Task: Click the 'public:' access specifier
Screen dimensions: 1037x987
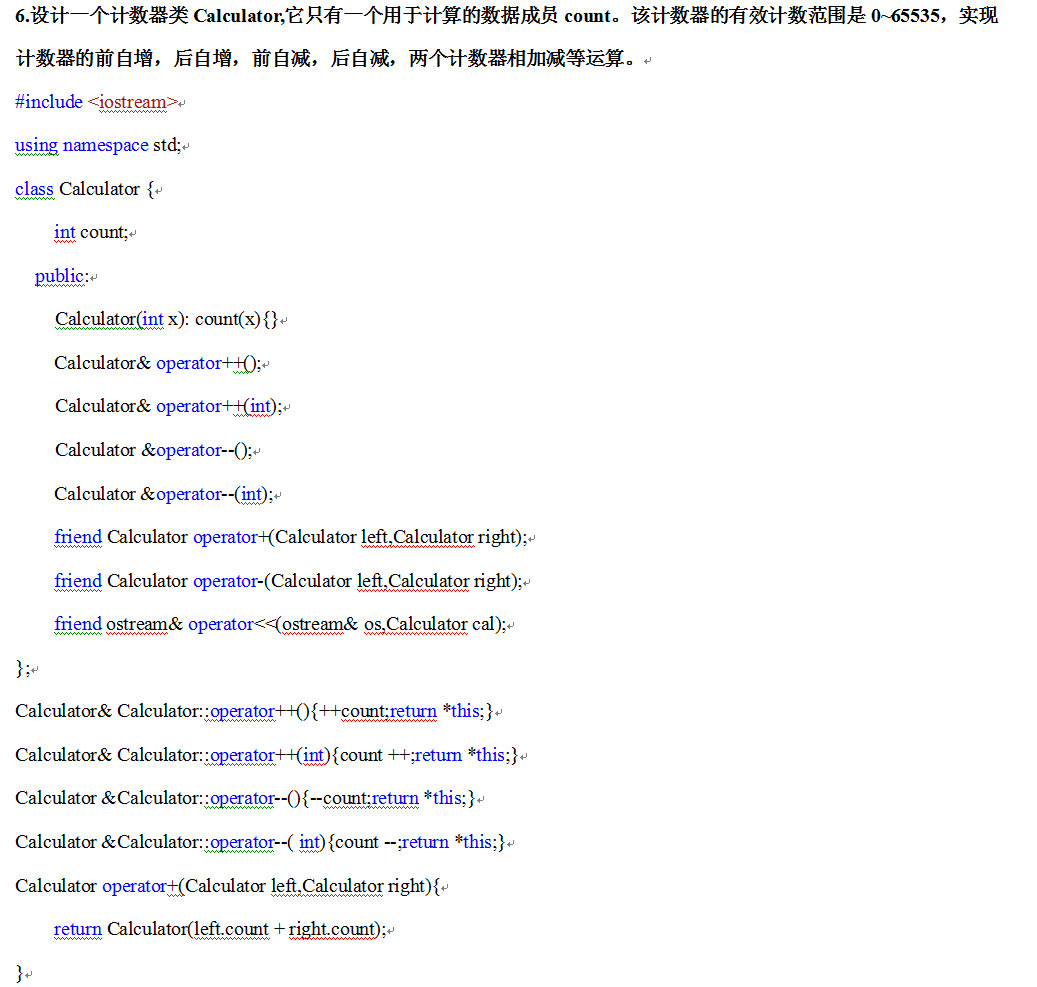Action: click(61, 276)
